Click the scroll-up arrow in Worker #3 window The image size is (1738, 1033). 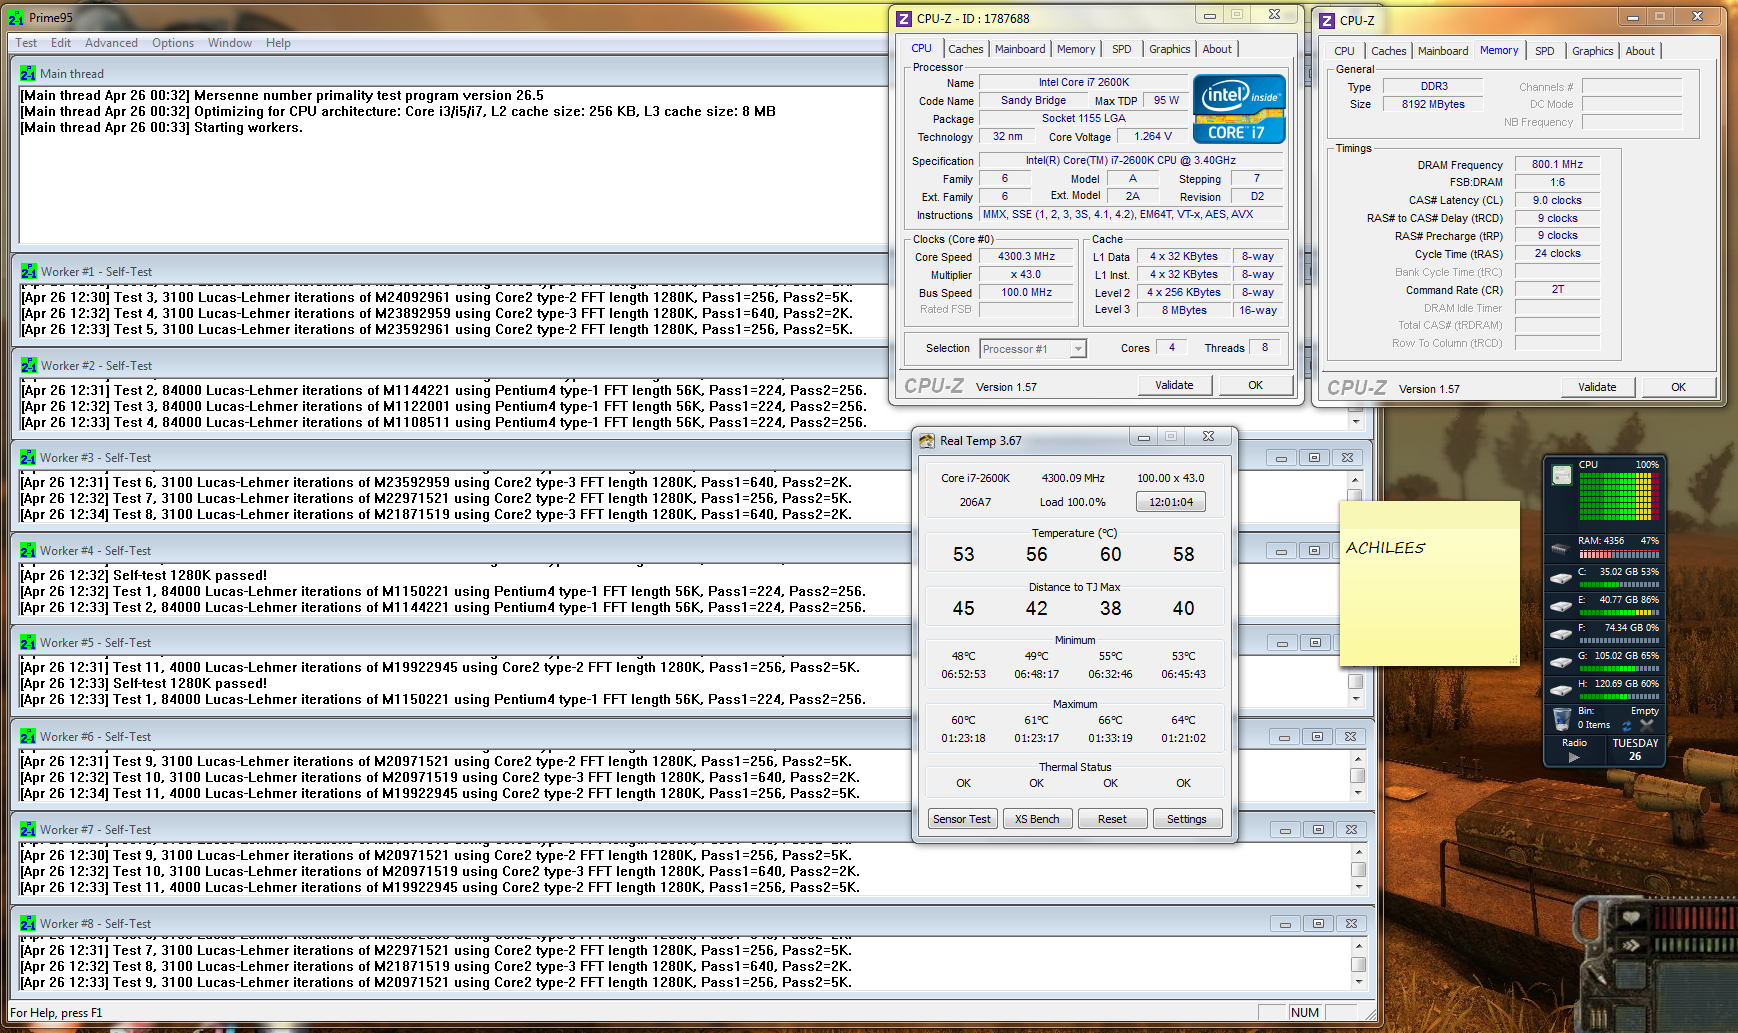tap(1355, 479)
